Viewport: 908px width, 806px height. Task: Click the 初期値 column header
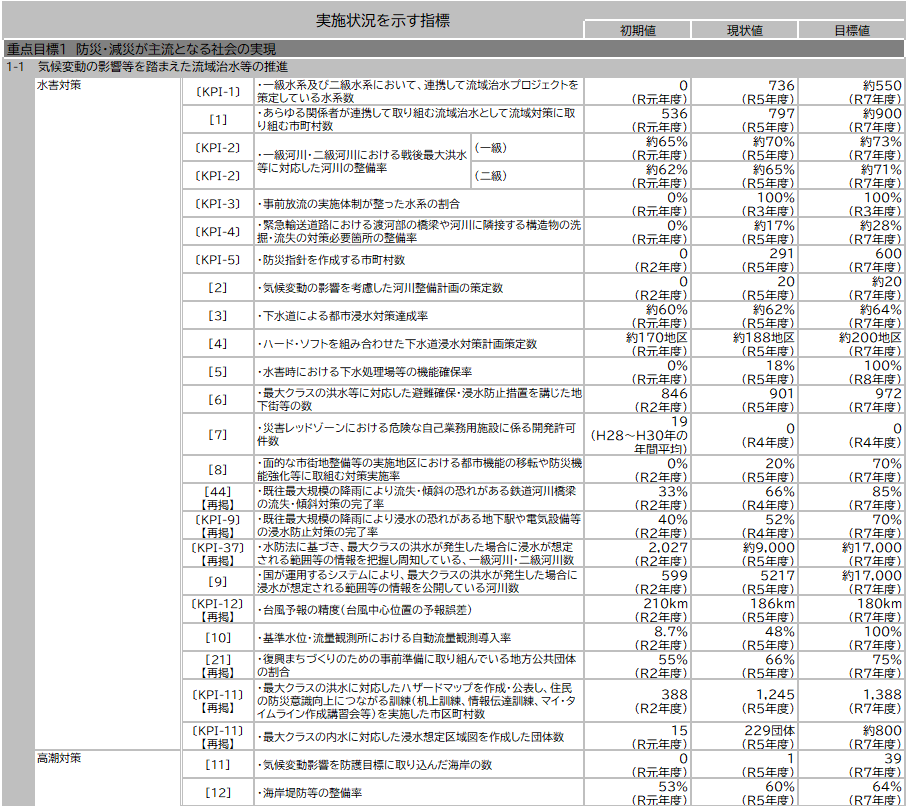[x=637, y=30]
